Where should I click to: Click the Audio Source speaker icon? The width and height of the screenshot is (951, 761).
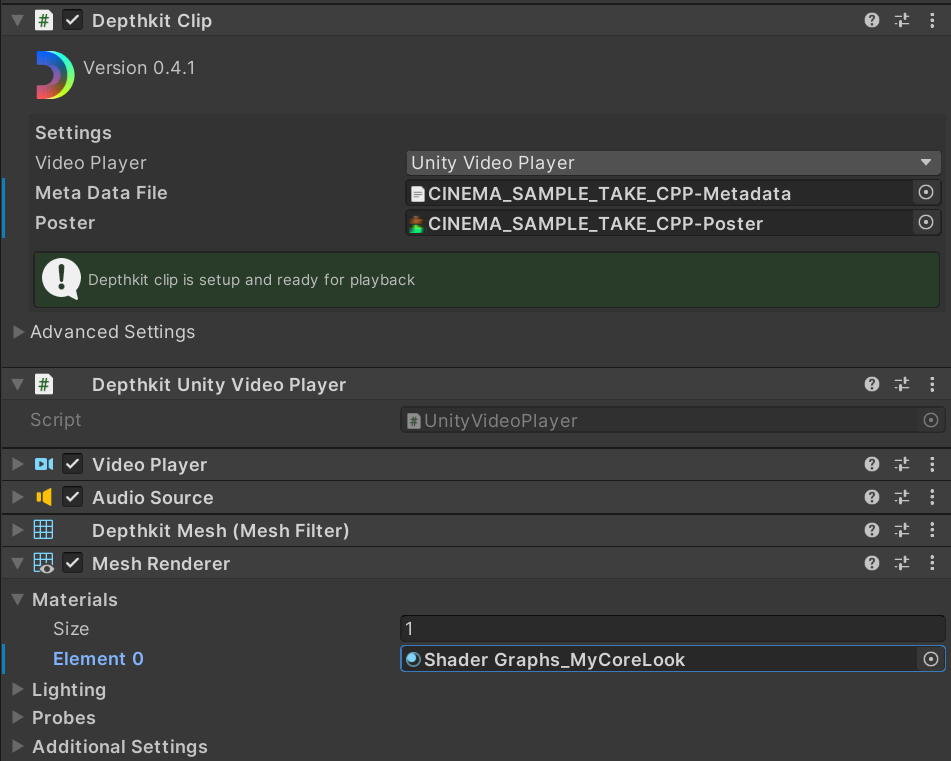click(42, 497)
